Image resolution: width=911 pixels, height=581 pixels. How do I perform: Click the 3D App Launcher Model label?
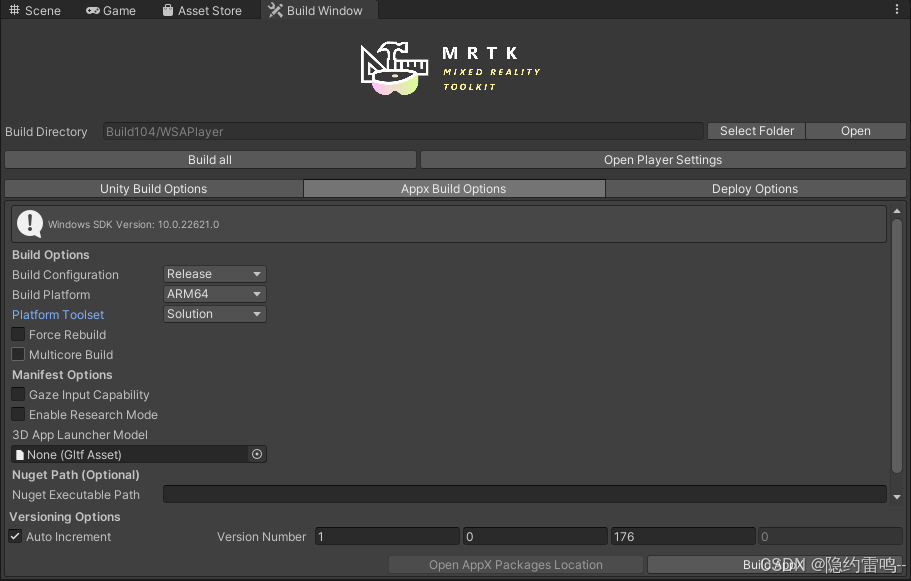click(x=80, y=435)
